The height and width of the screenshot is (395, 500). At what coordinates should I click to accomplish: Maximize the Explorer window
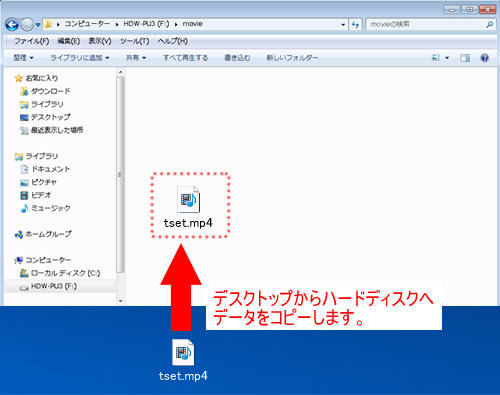pyautogui.click(x=469, y=9)
